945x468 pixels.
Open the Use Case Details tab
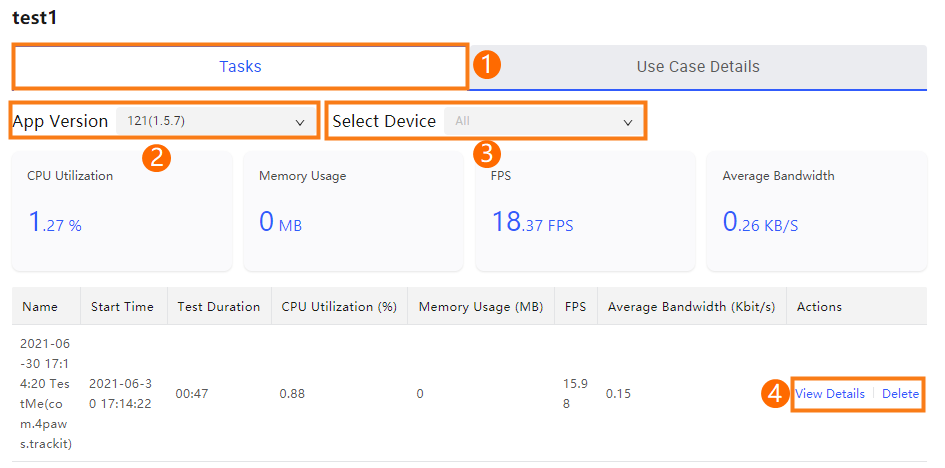(x=698, y=66)
